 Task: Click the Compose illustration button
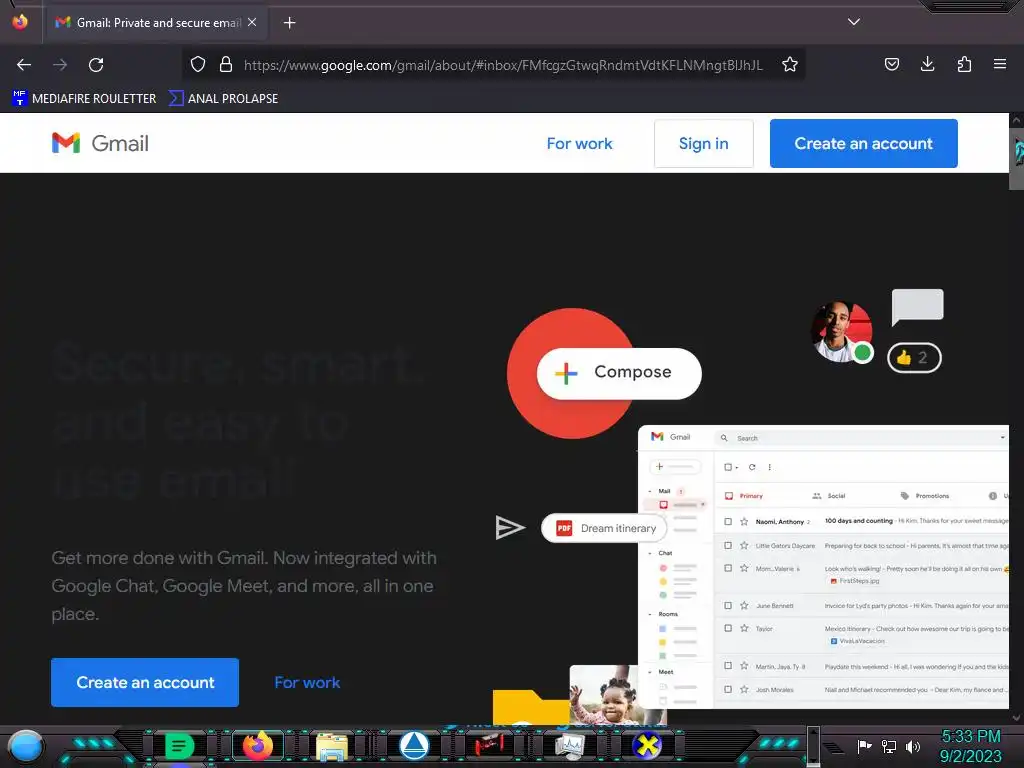tap(619, 373)
